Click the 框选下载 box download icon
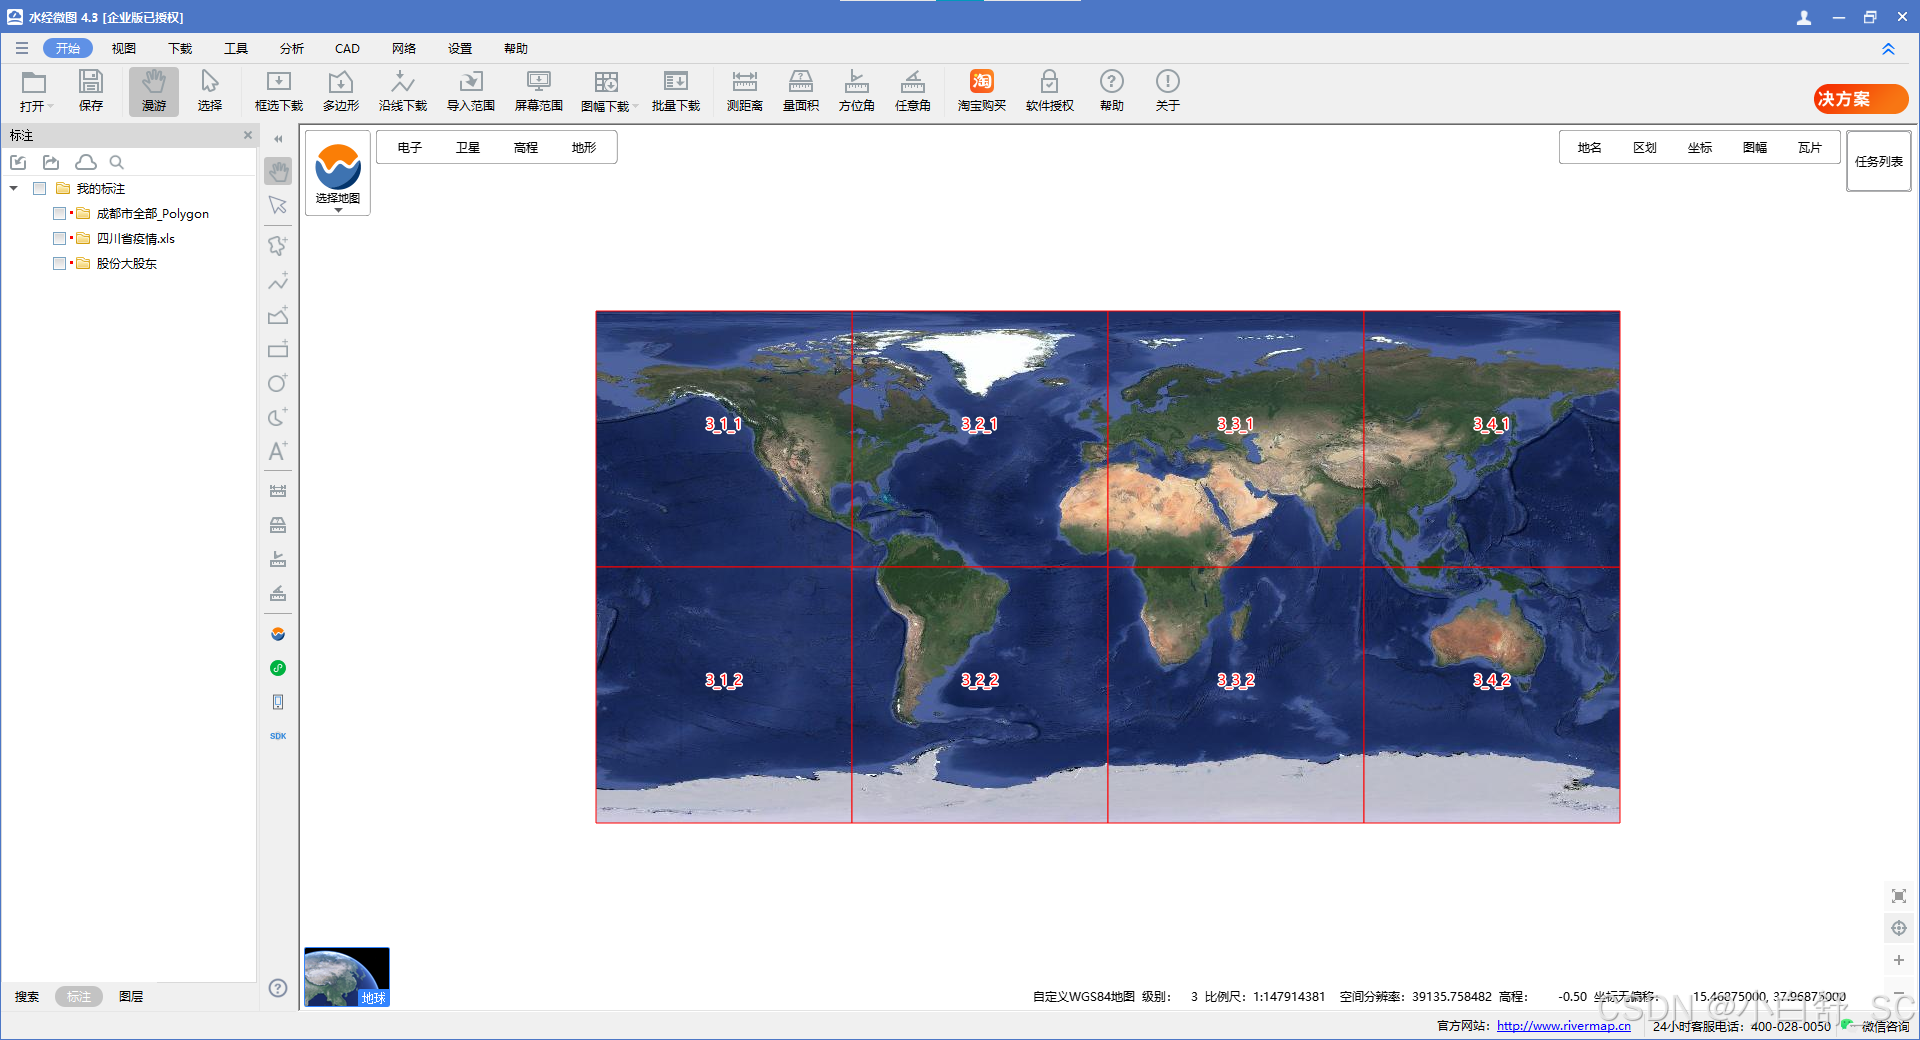The height and width of the screenshot is (1040, 1920). click(279, 90)
